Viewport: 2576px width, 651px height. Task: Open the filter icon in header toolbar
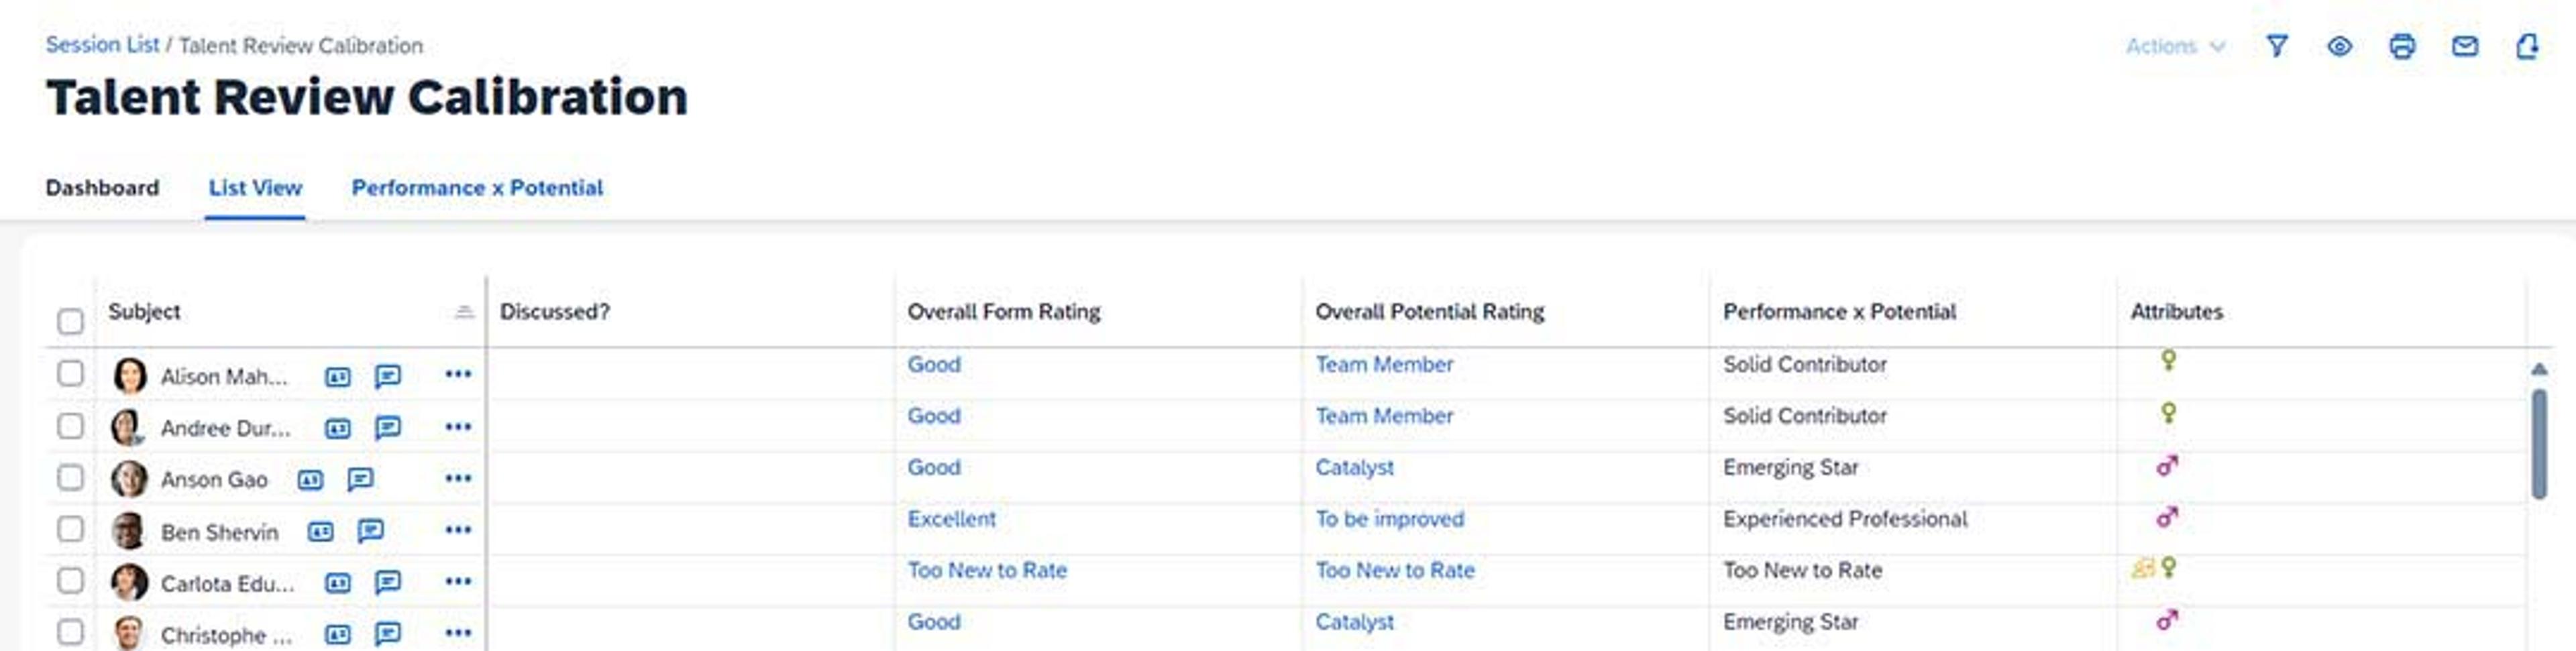click(x=2277, y=46)
